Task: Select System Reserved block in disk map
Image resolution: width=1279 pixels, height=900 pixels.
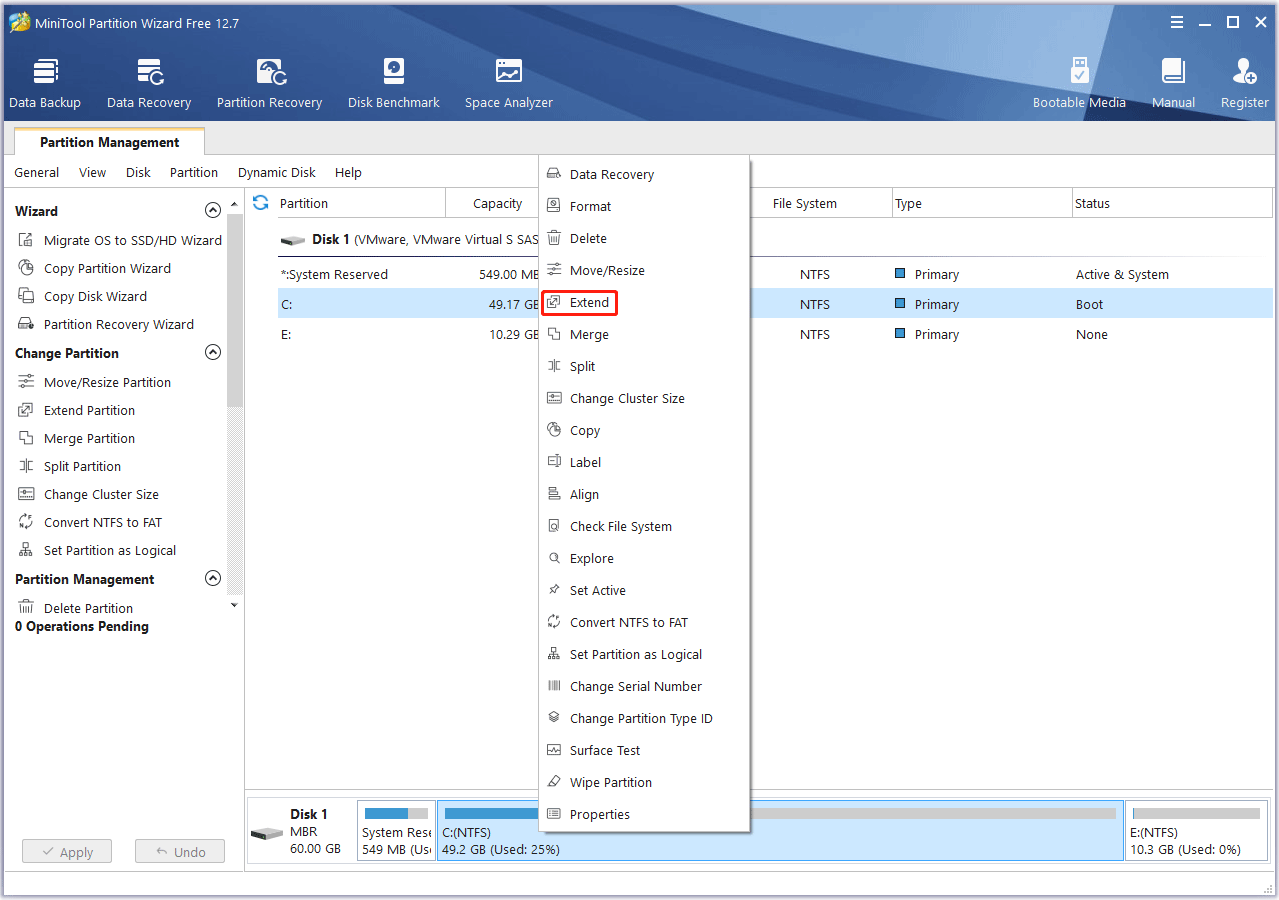Action: pyautogui.click(x=396, y=830)
